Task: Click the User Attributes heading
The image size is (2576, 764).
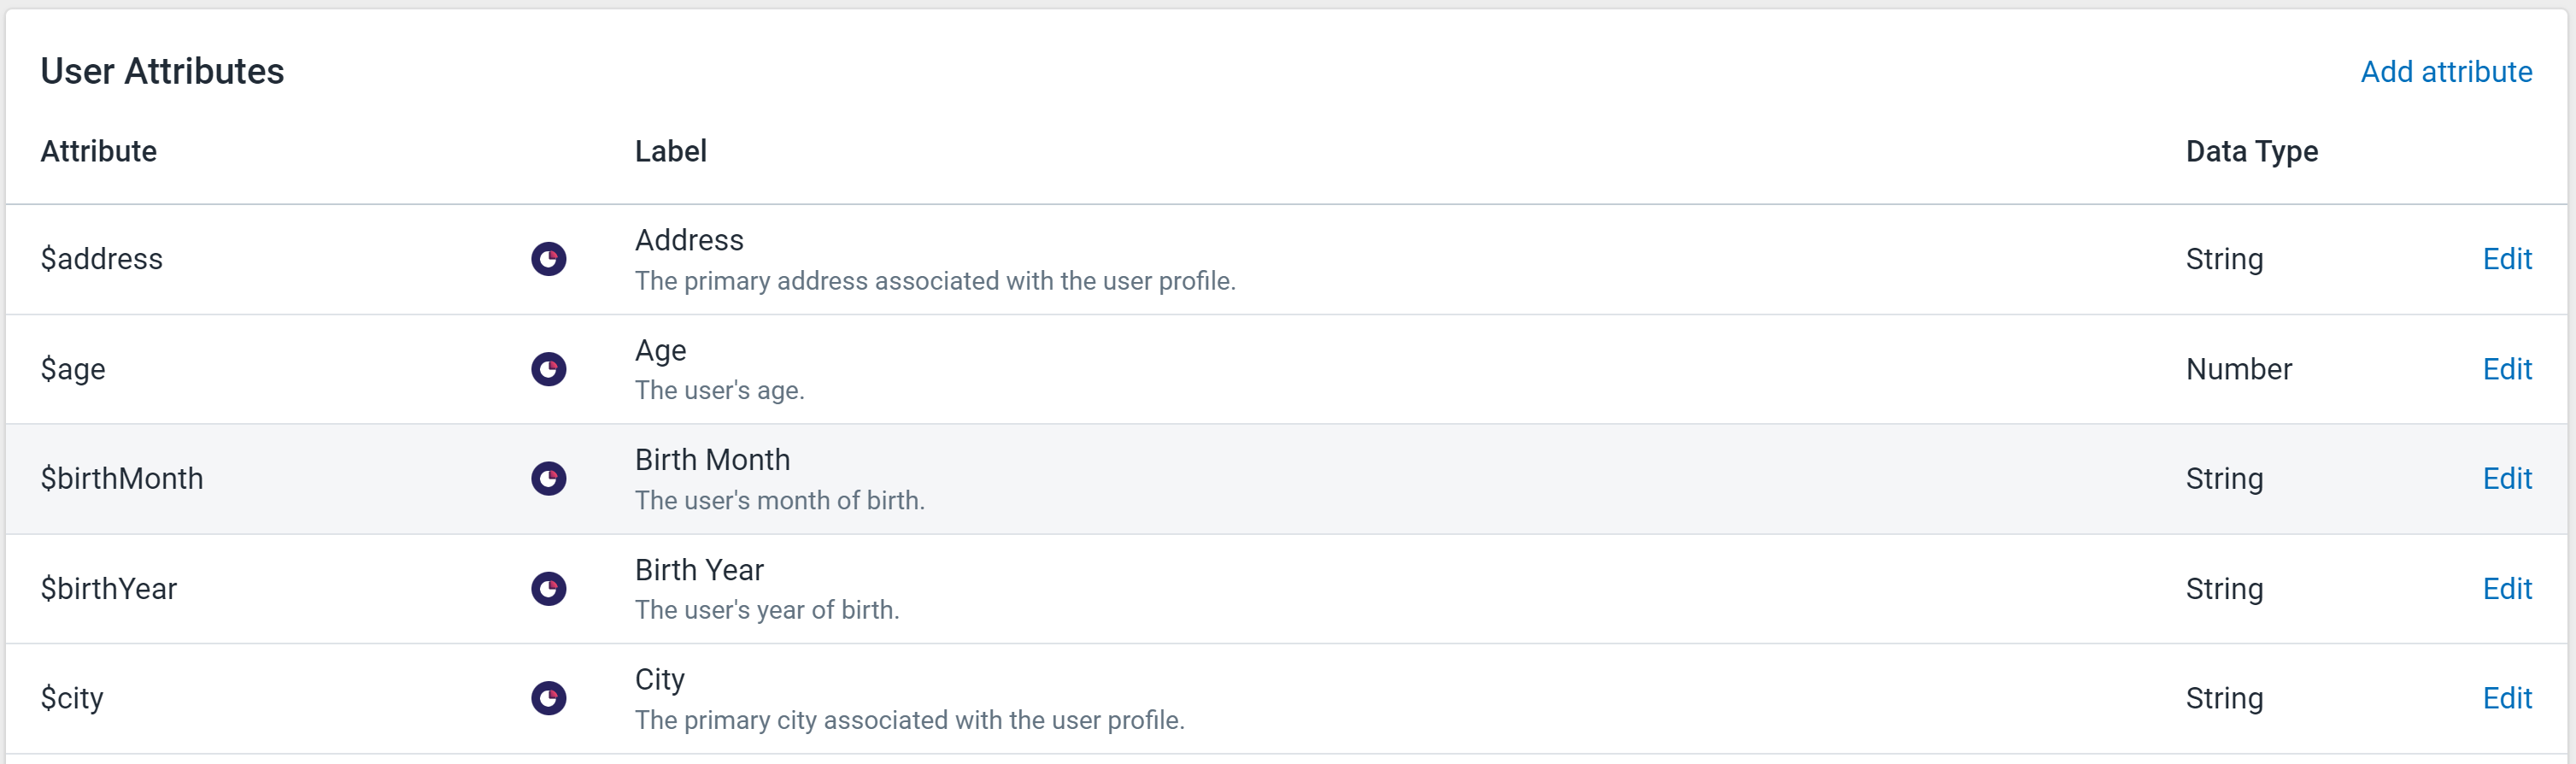Action: pyautogui.click(x=162, y=72)
